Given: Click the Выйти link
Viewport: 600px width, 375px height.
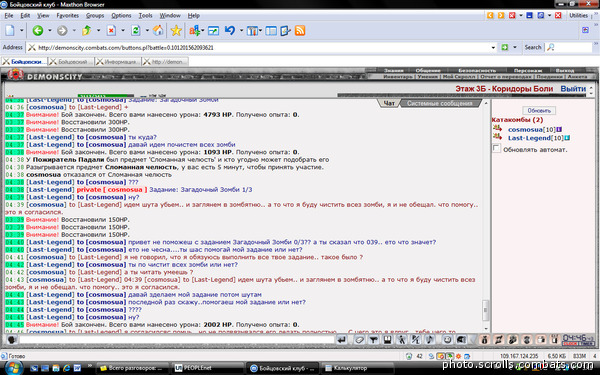Looking at the screenshot, I should pos(573,89).
